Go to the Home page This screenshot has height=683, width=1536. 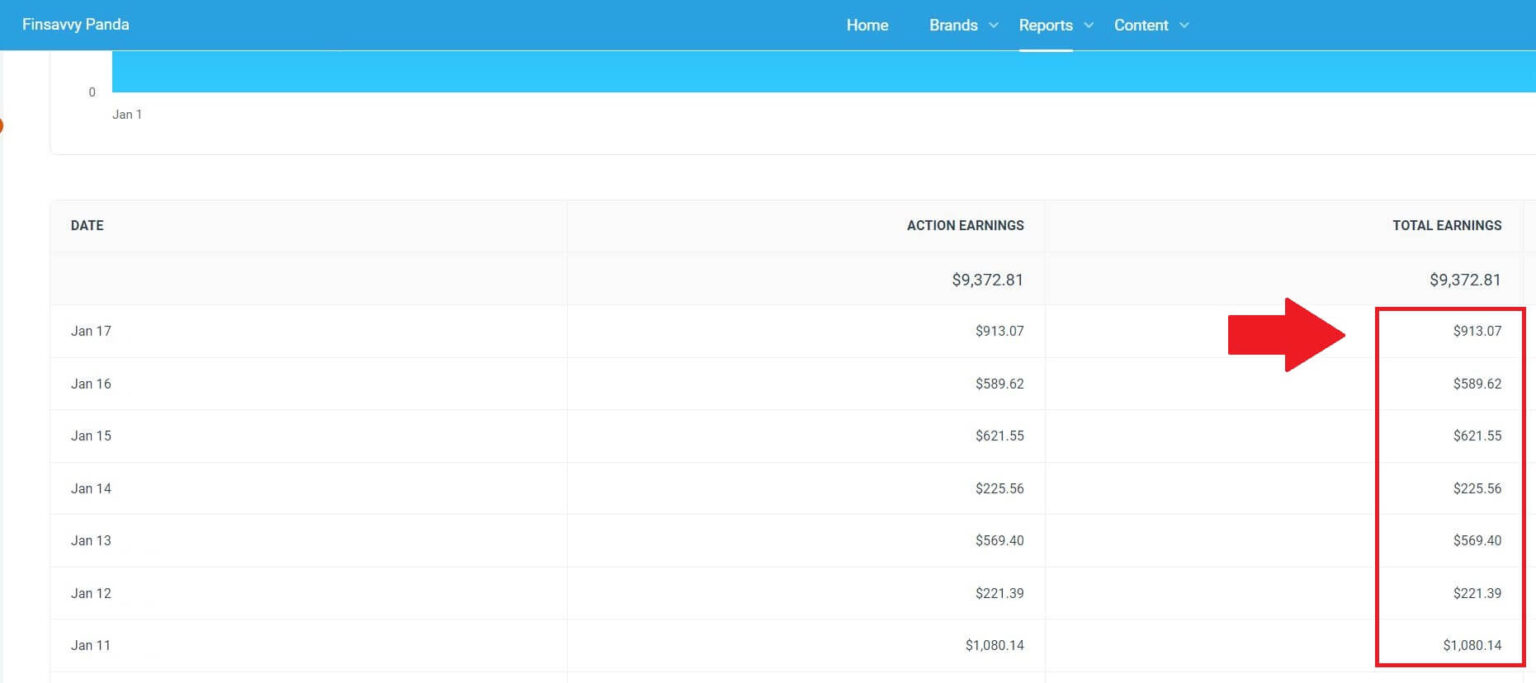[x=867, y=25]
